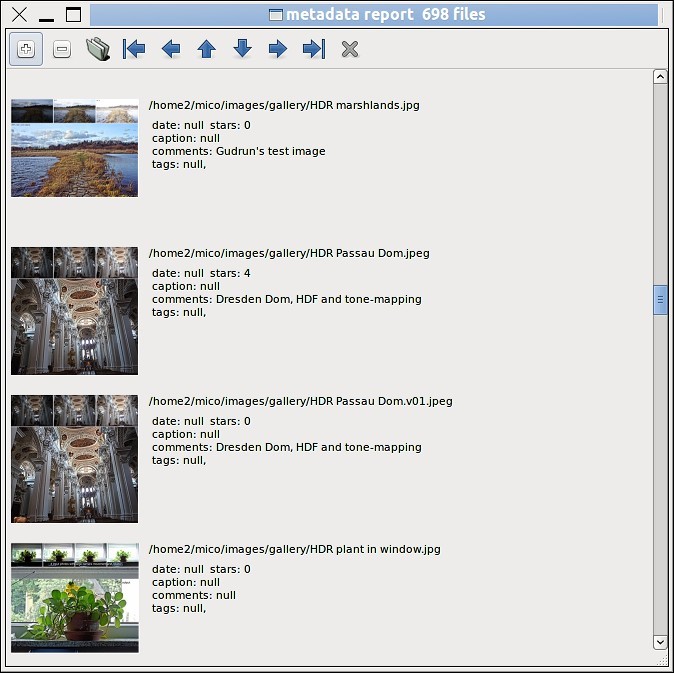Click the HDR plant in window.jpg path text
674x673 pixels.
(x=294, y=549)
